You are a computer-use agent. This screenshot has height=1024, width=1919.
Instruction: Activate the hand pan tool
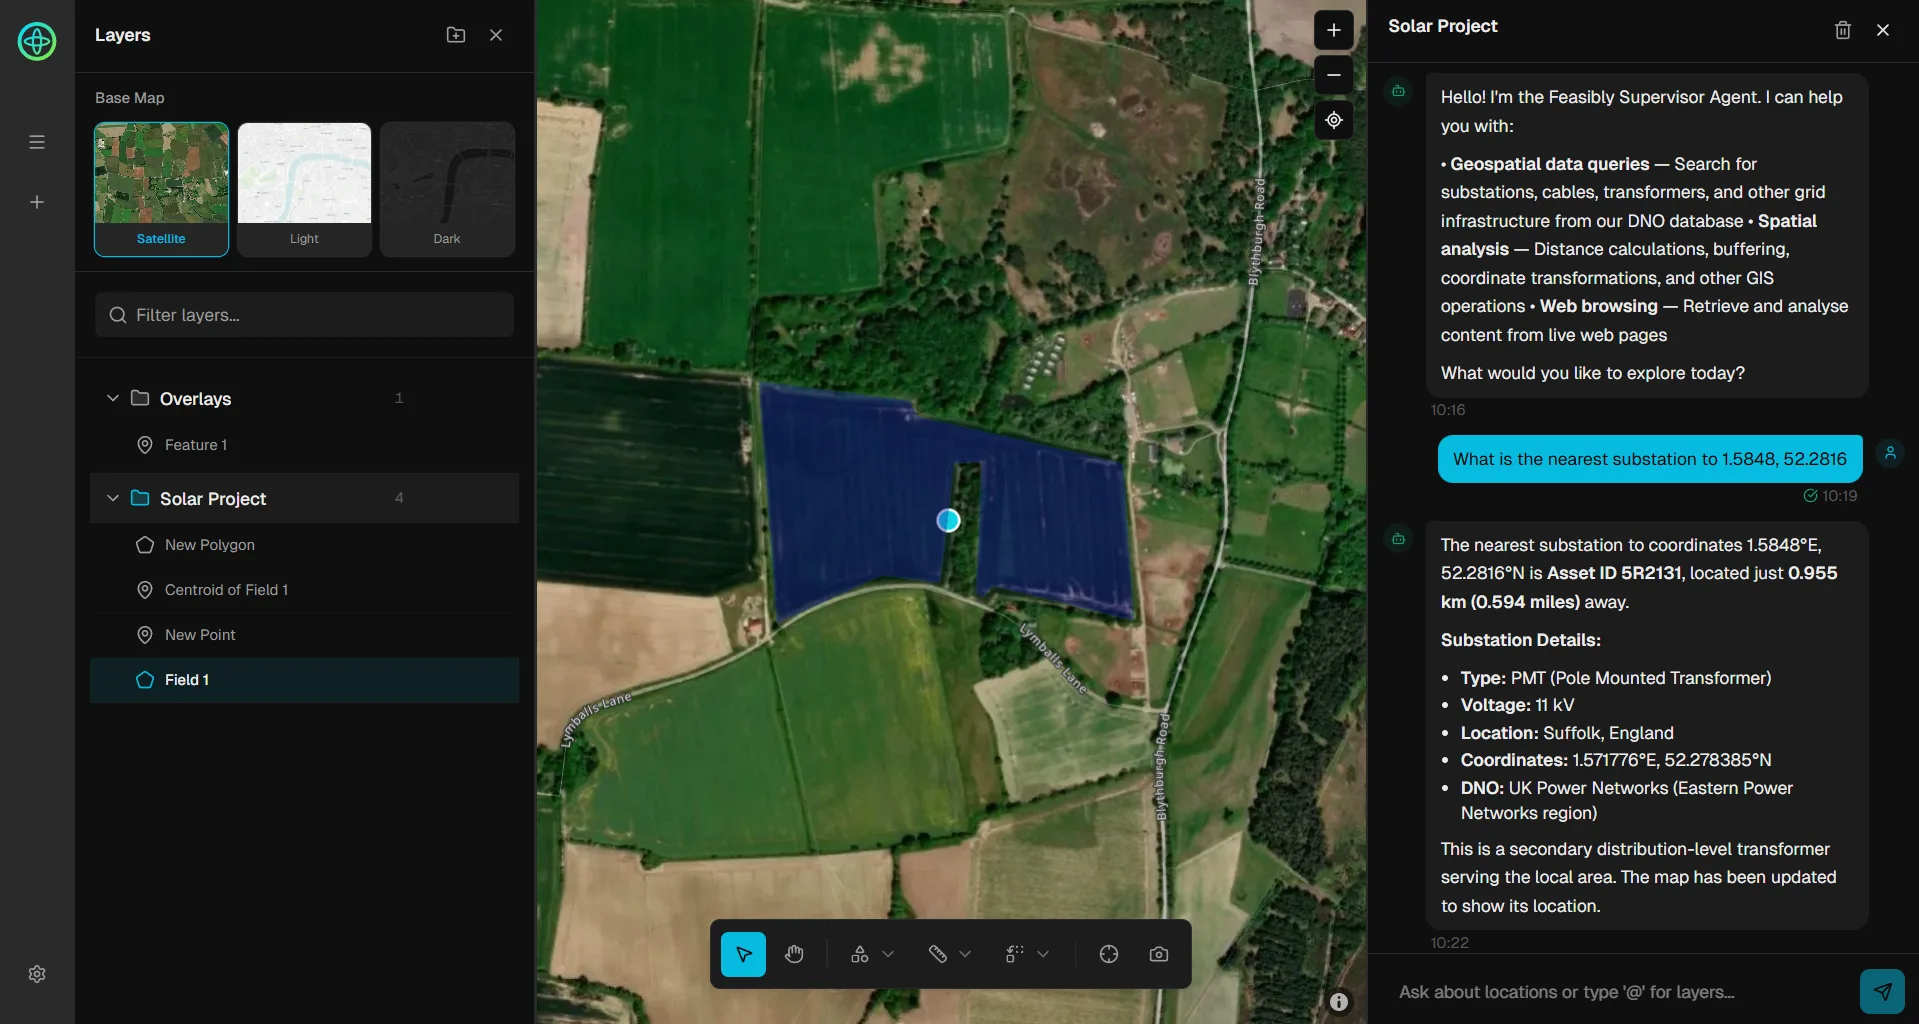click(794, 954)
